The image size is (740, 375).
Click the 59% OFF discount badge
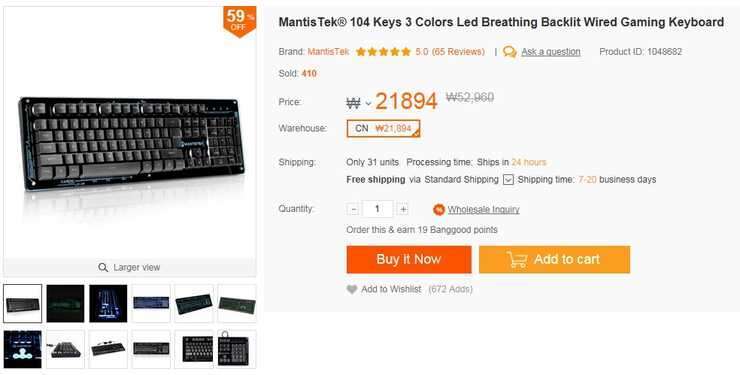coord(240,21)
